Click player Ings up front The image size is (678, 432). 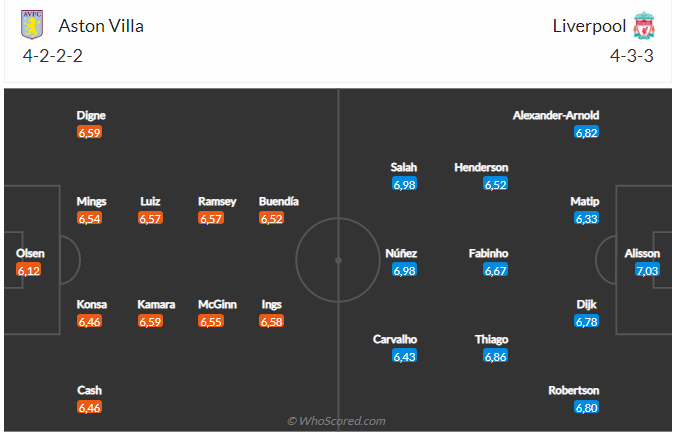click(270, 304)
